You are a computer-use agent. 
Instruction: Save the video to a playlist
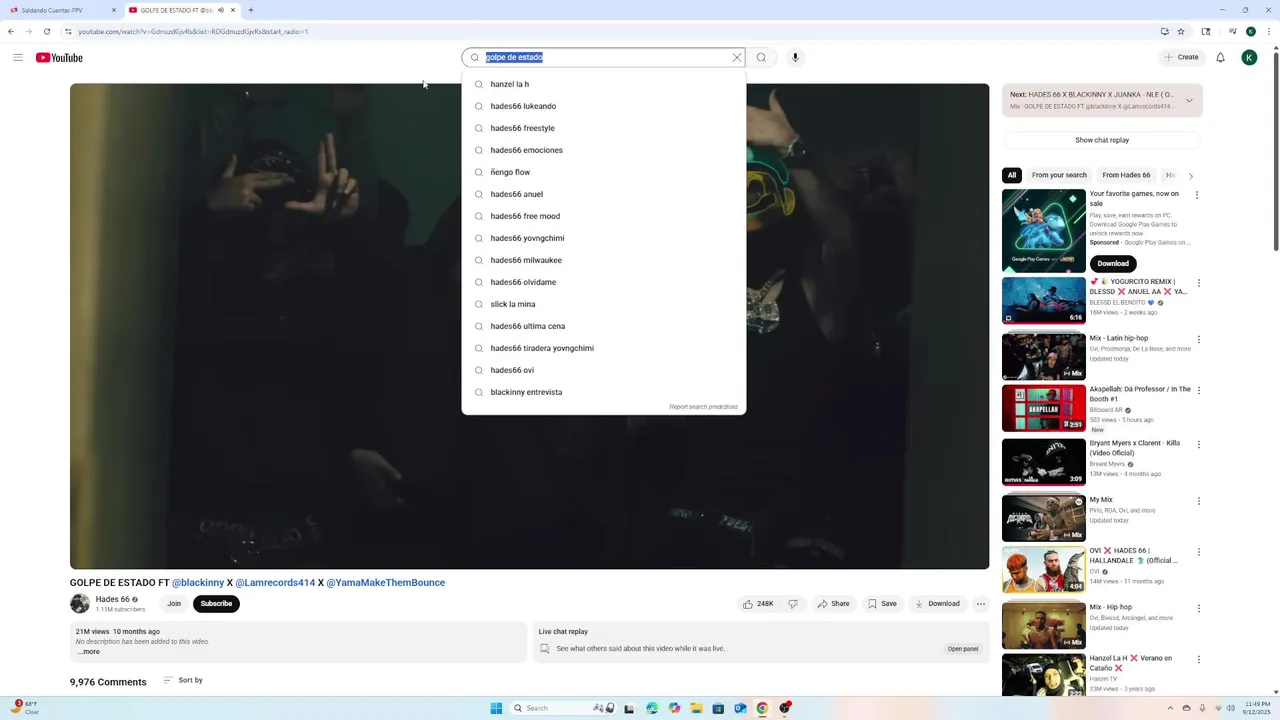pyautogui.click(x=882, y=604)
